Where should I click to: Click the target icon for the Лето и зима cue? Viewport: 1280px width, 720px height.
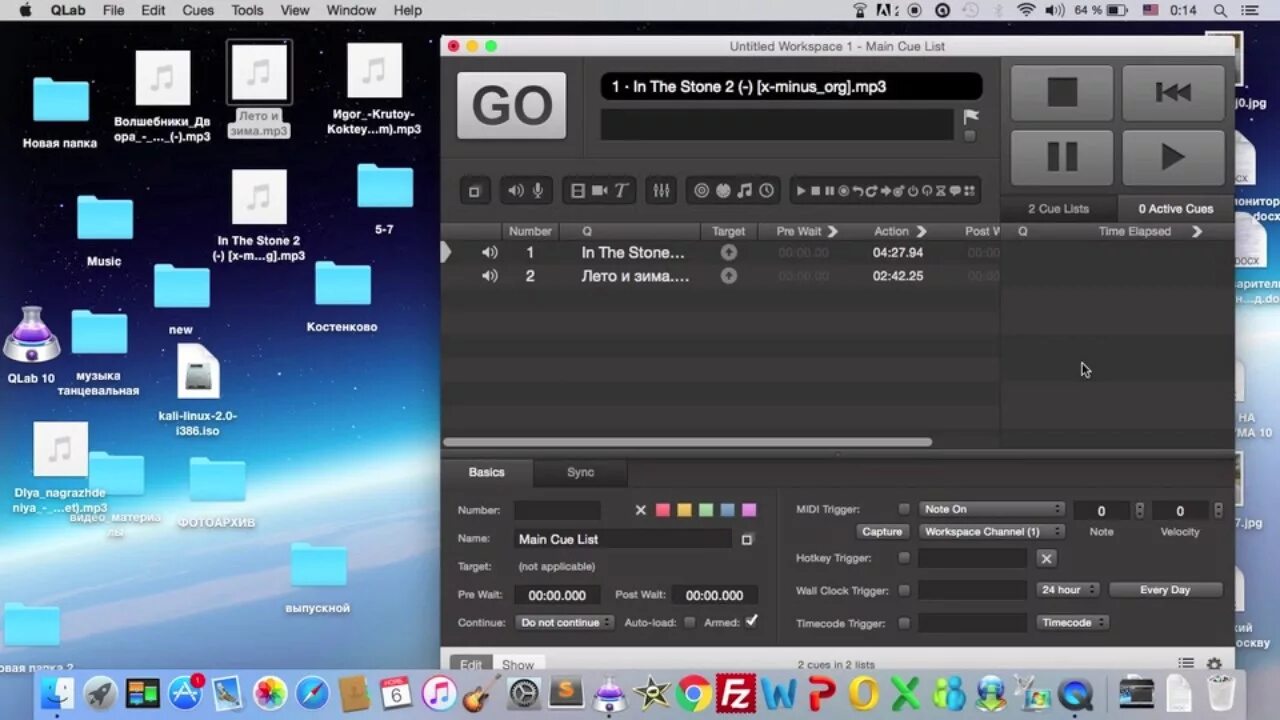(729, 276)
